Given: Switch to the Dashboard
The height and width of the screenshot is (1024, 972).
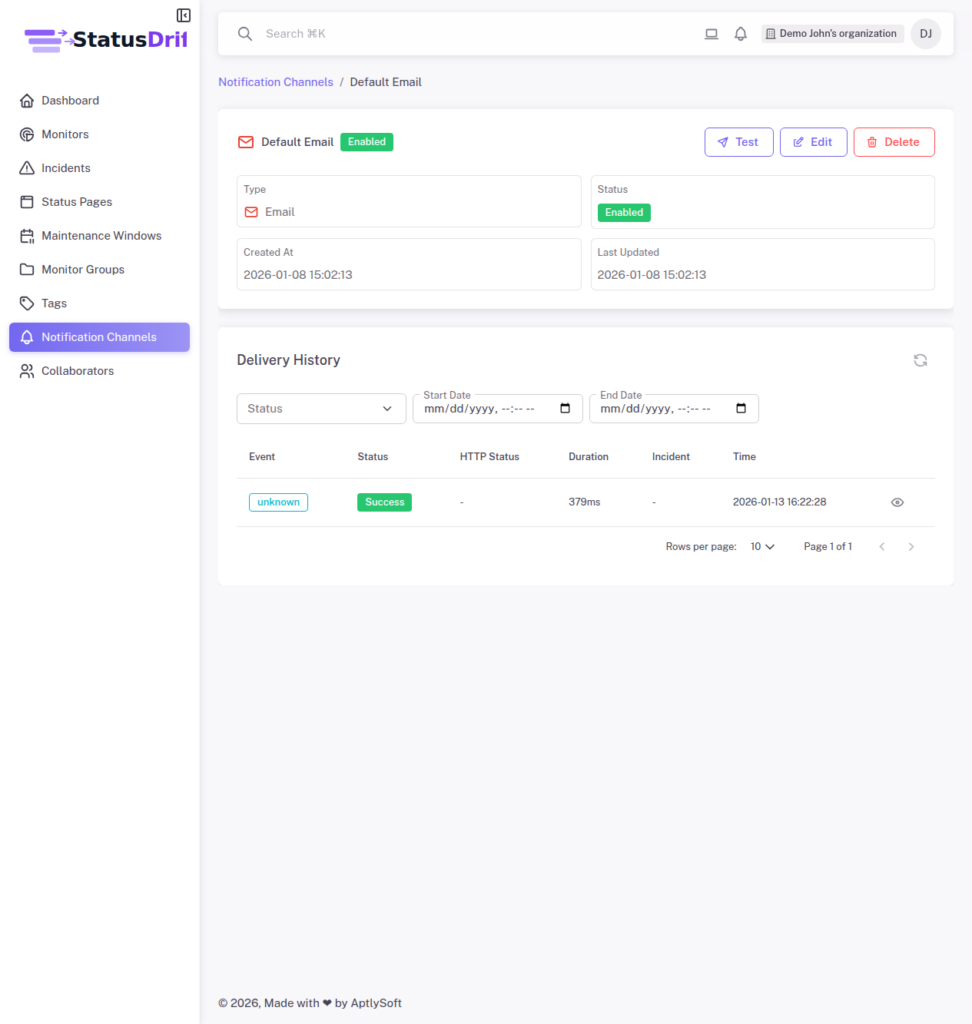Looking at the screenshot, I should (x=71, y=100).
